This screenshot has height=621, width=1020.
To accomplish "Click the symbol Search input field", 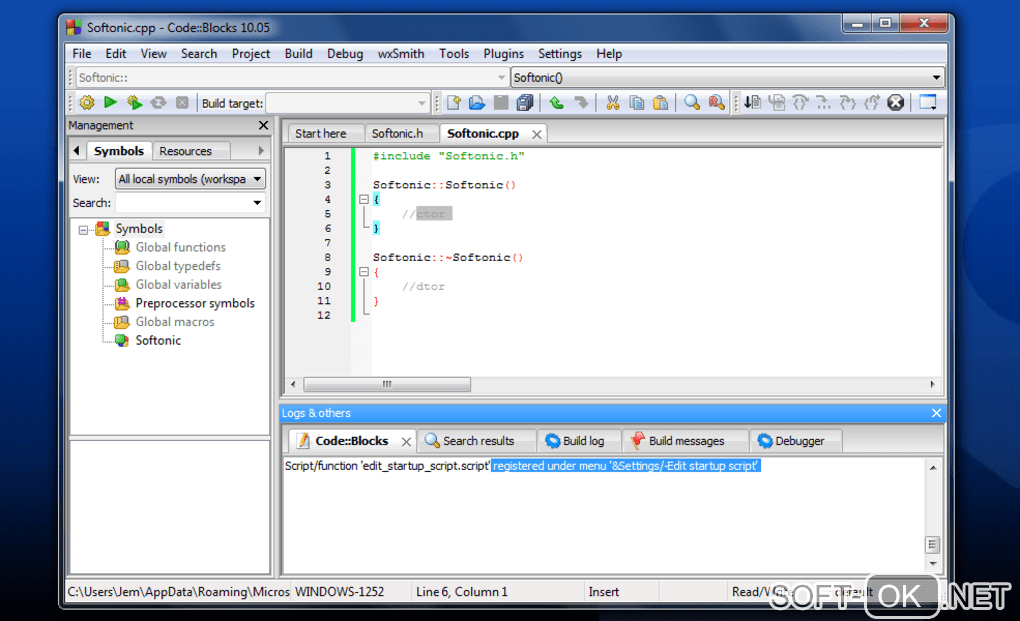I will click(183, 203).
